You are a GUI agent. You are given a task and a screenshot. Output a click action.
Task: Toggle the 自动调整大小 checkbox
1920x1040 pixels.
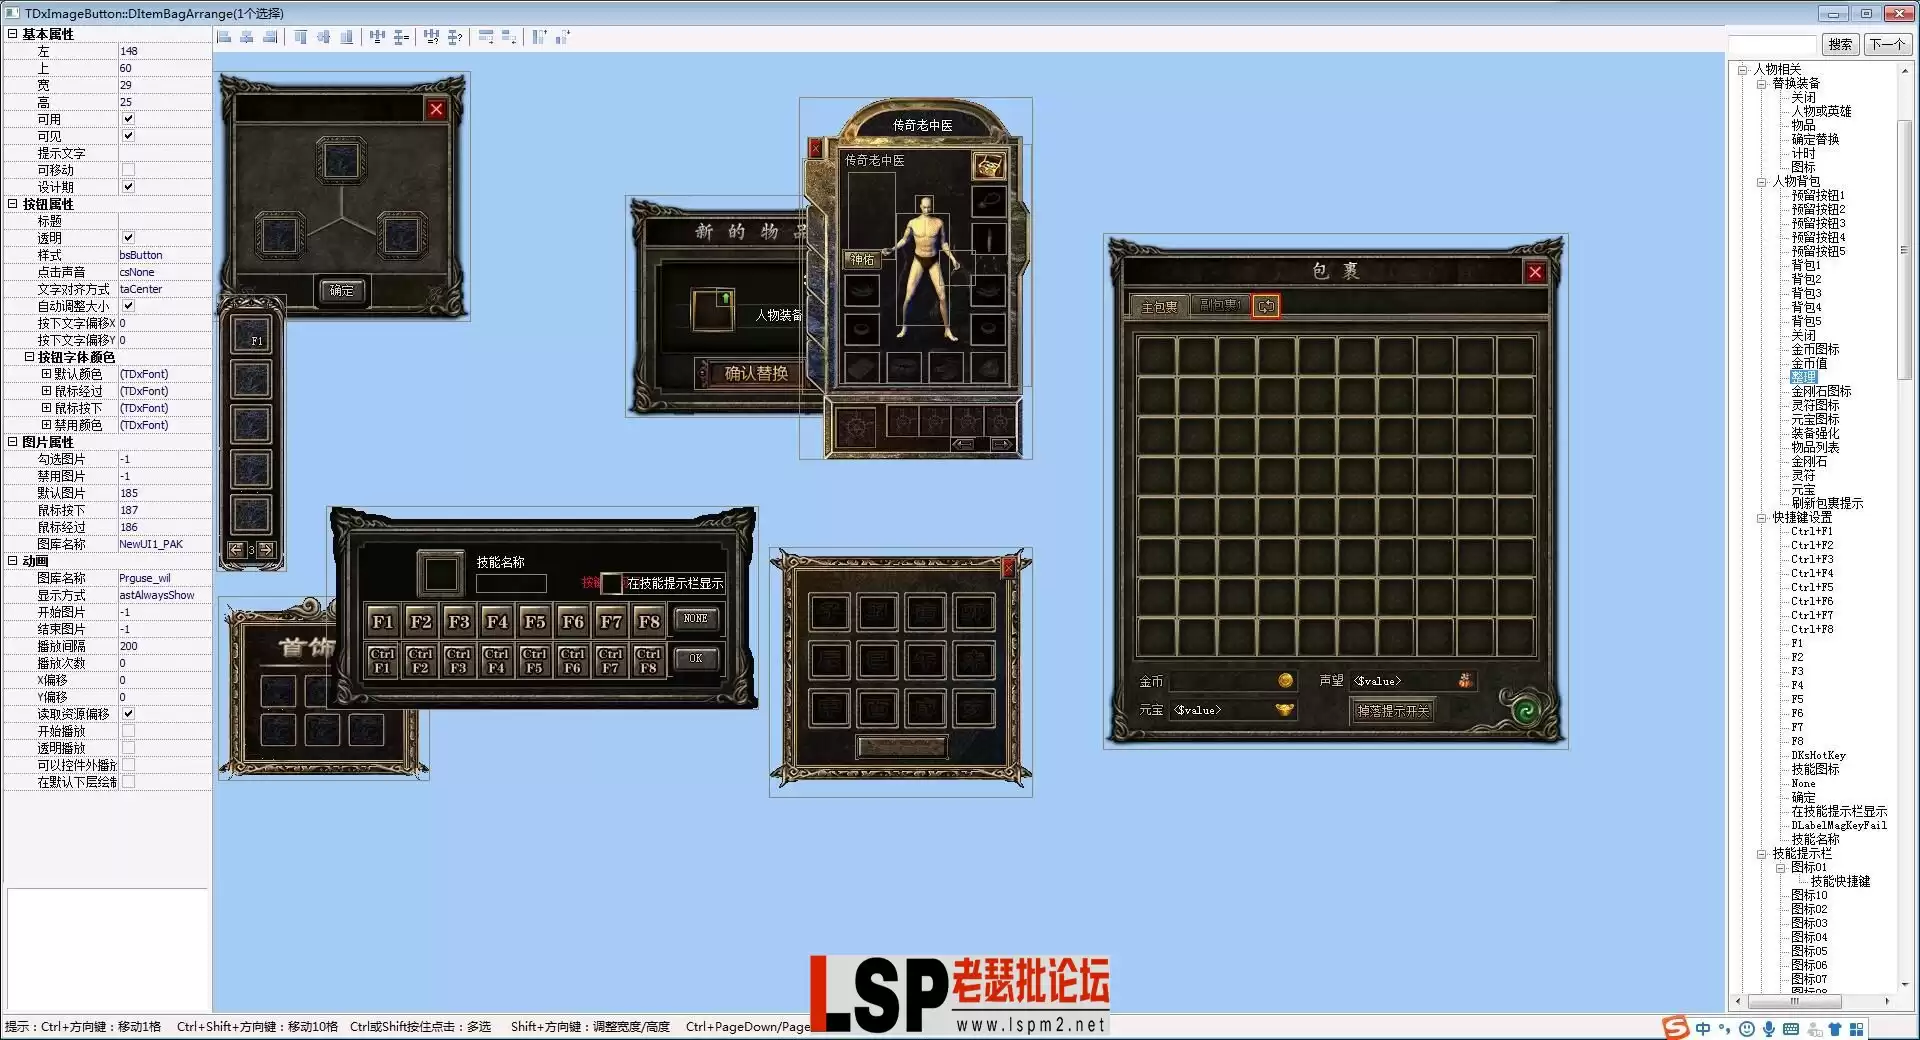coord(128,306)
